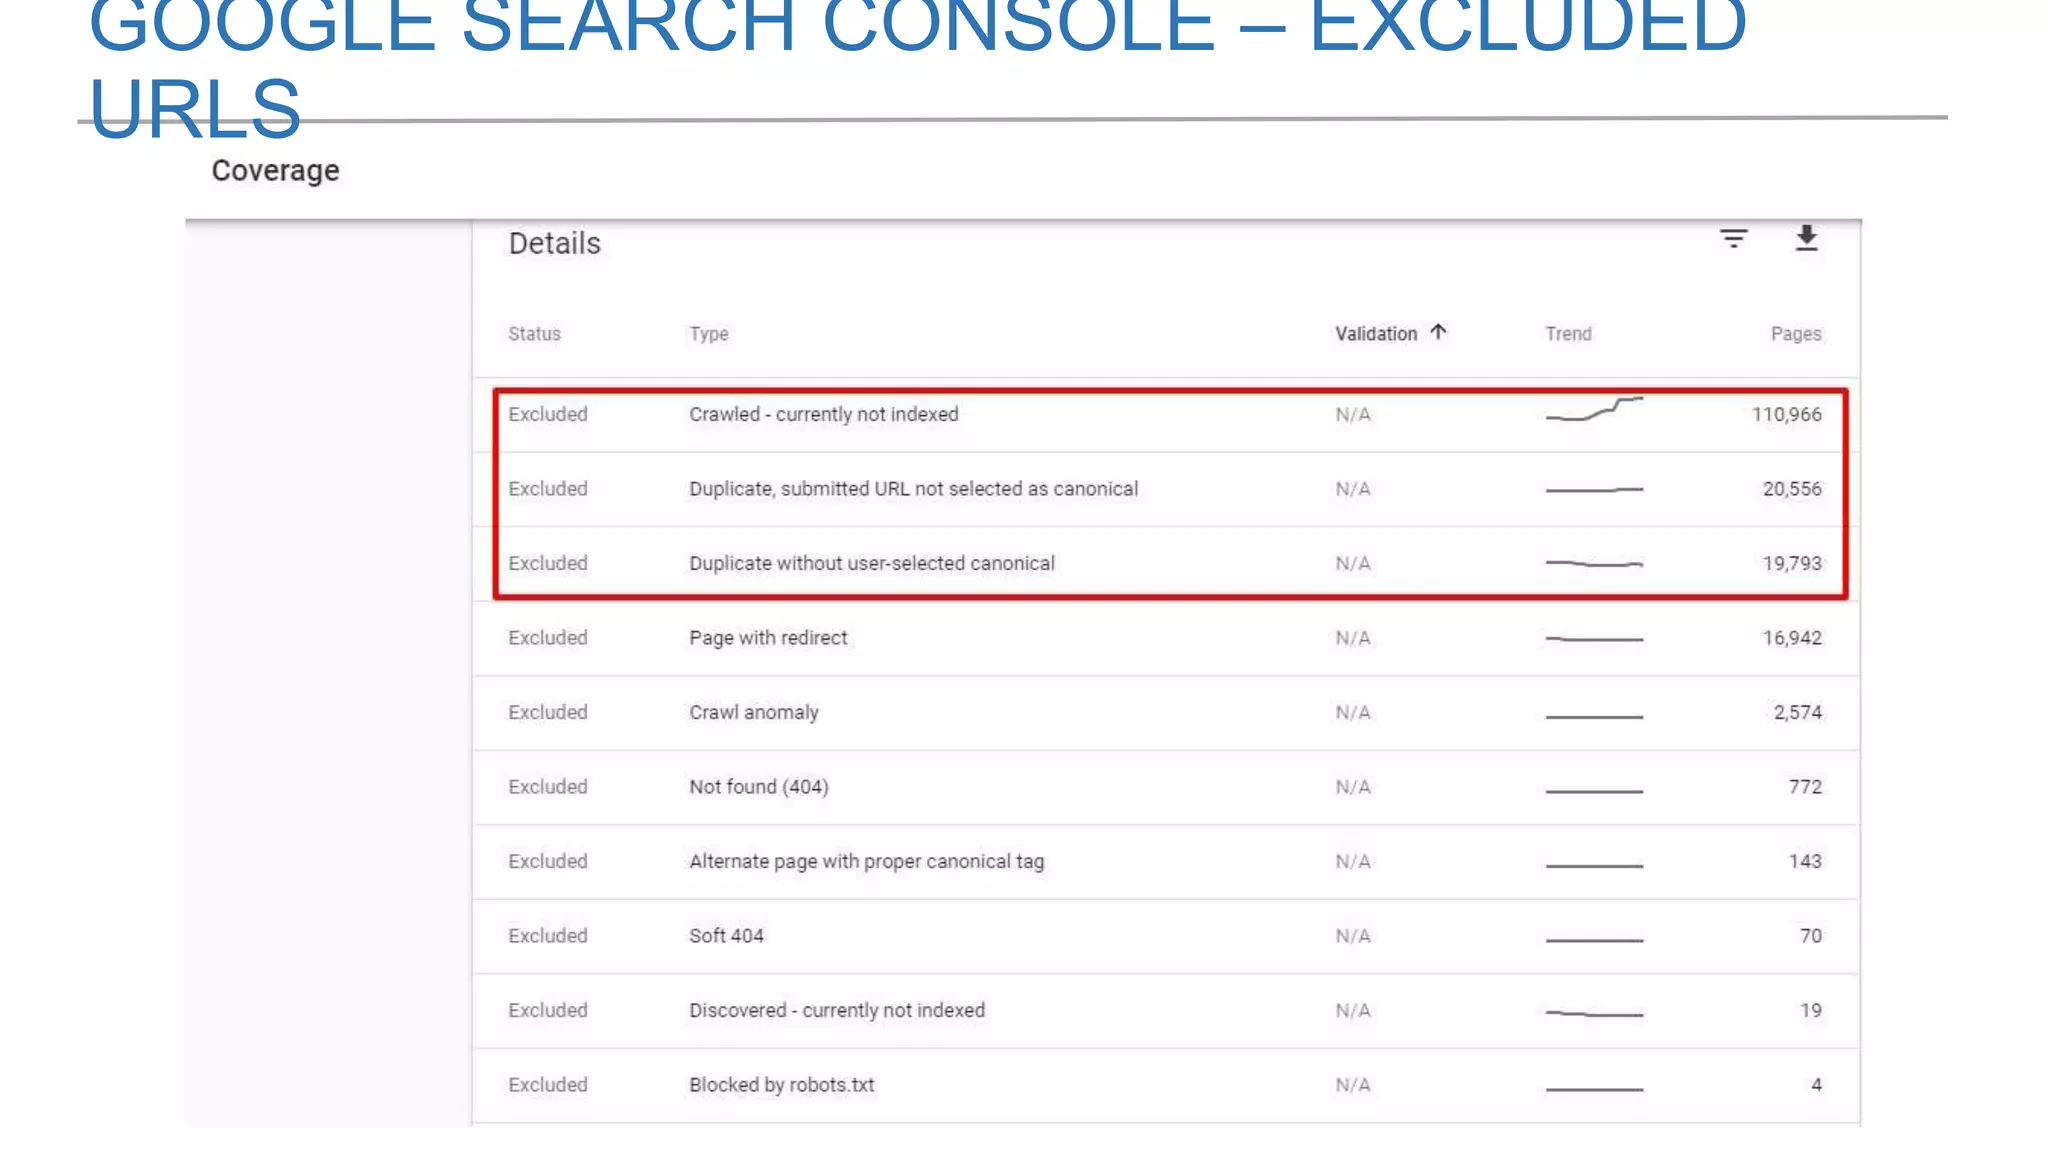Click the 16,942 pages value
2048x1152 pixels.
(1792, 638)
